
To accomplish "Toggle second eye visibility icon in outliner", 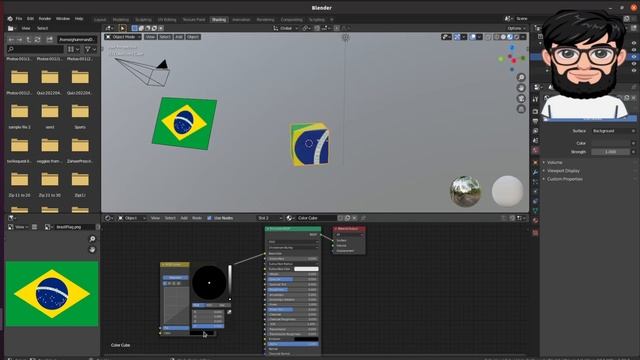I will (634, 50).
